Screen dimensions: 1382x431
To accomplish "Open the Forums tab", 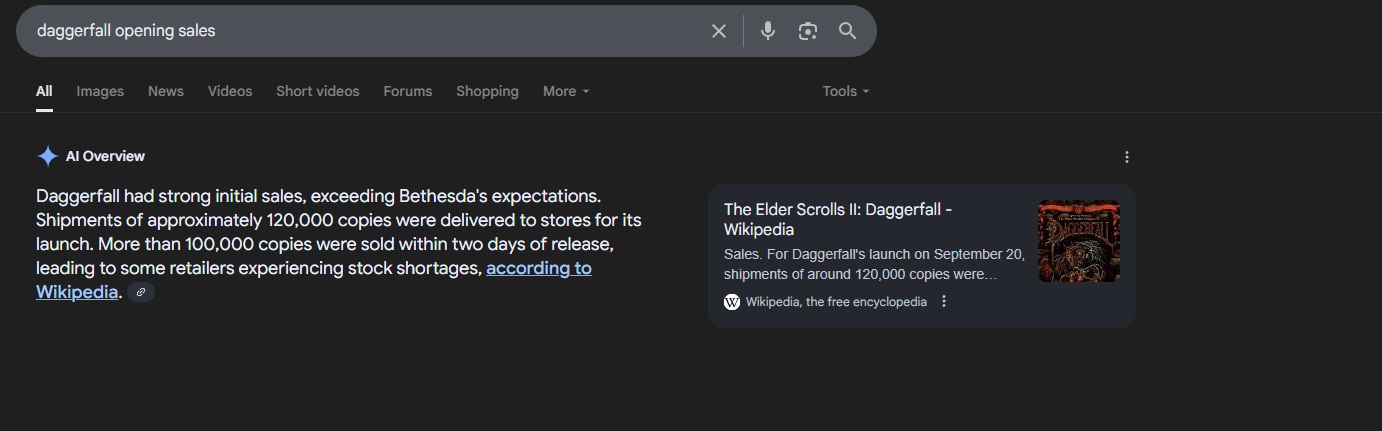I will pyautogui.click(x=408, y=91).
